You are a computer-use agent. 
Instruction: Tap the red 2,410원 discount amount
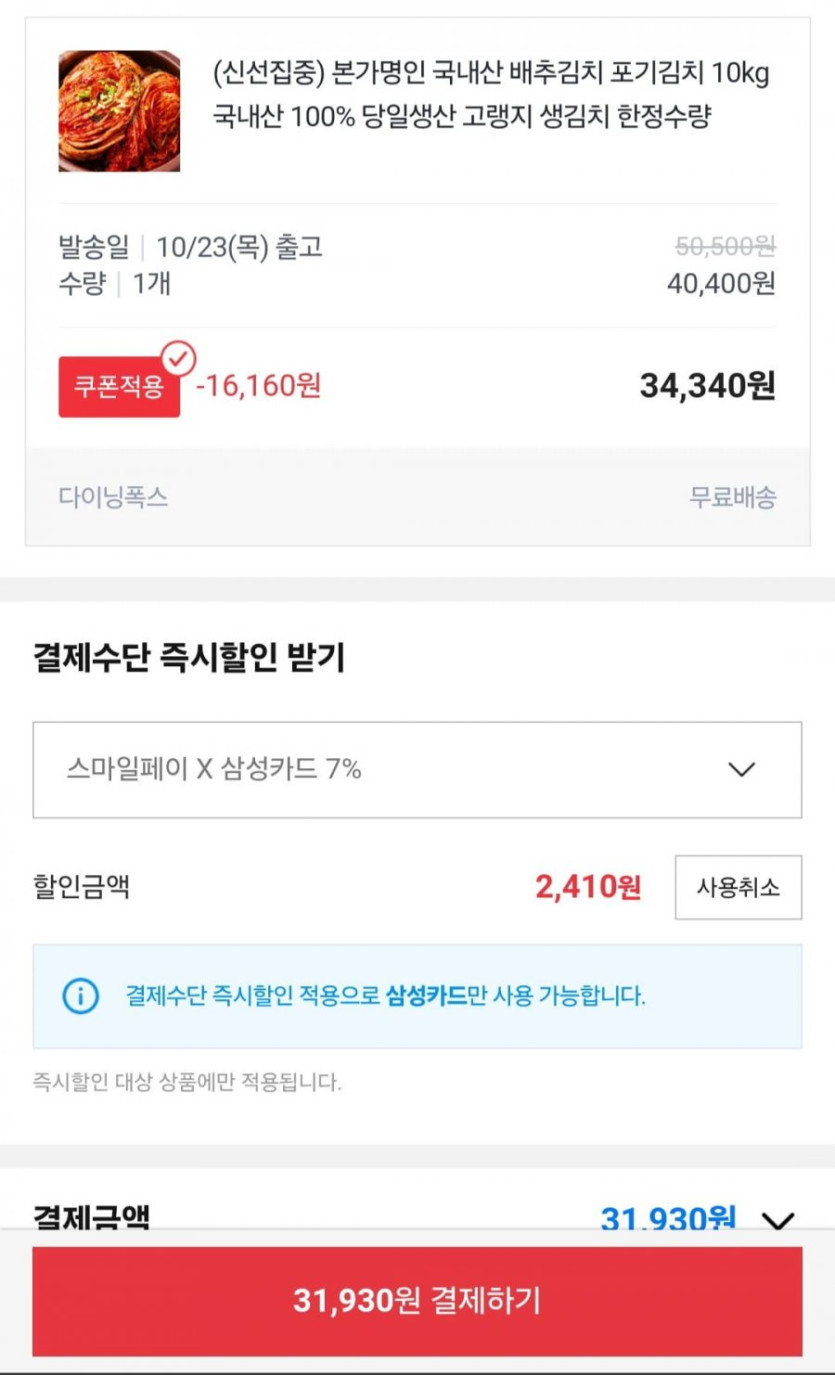pyautogui.click(x=588, y=887)
